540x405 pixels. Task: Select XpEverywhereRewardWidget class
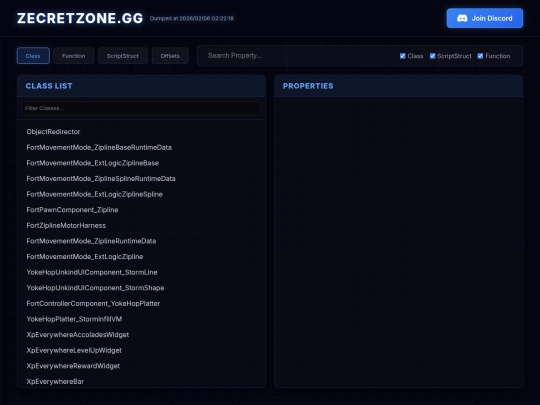coord(141,366)
